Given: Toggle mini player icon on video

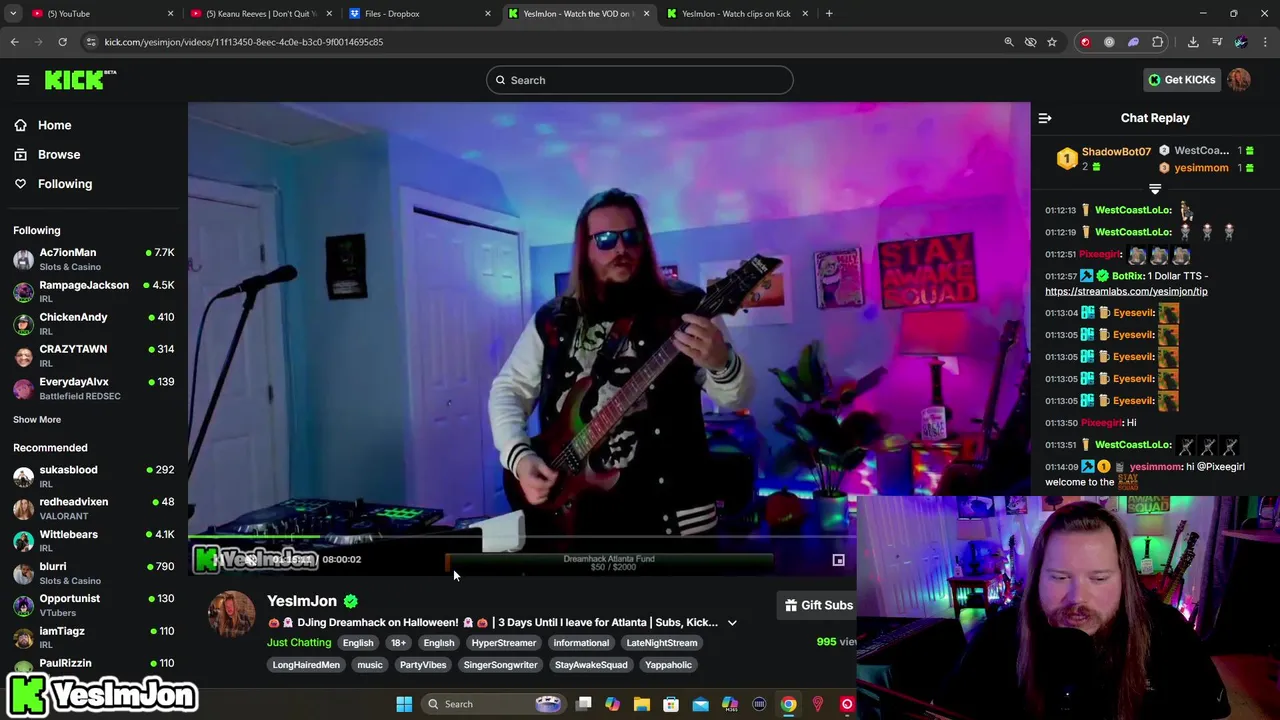Looking at the screenshot, I should (x=838, y=560).
